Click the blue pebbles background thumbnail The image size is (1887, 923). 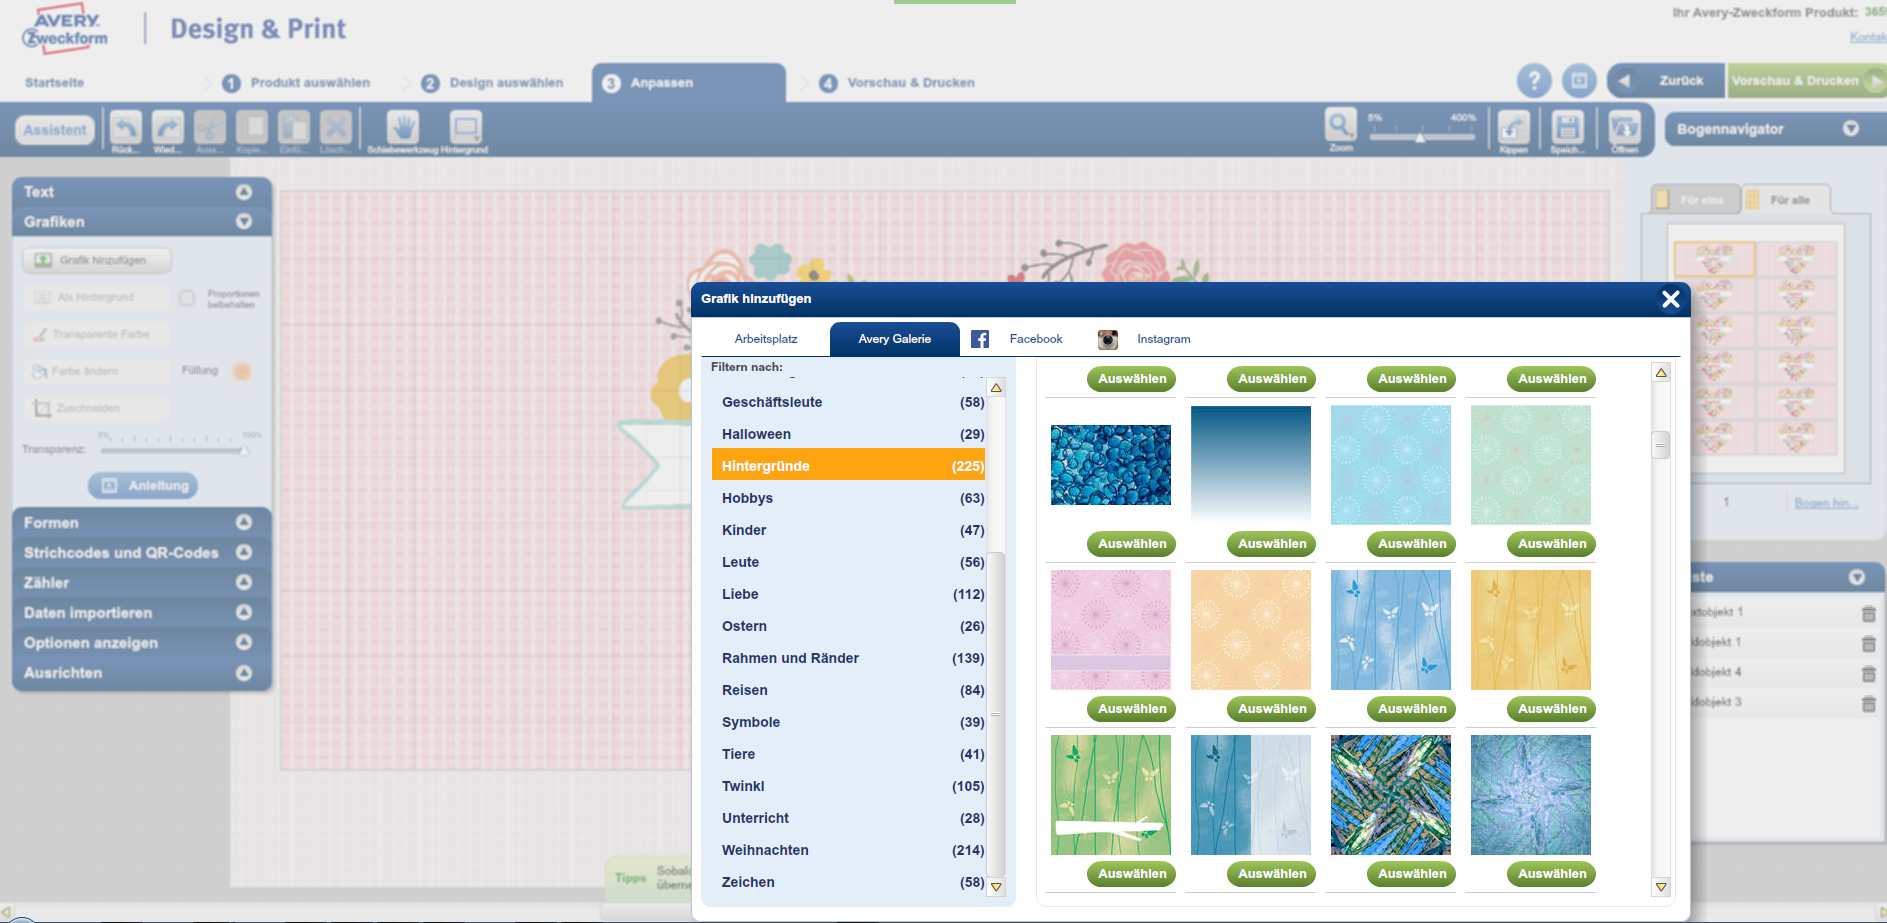[1110, 465]
